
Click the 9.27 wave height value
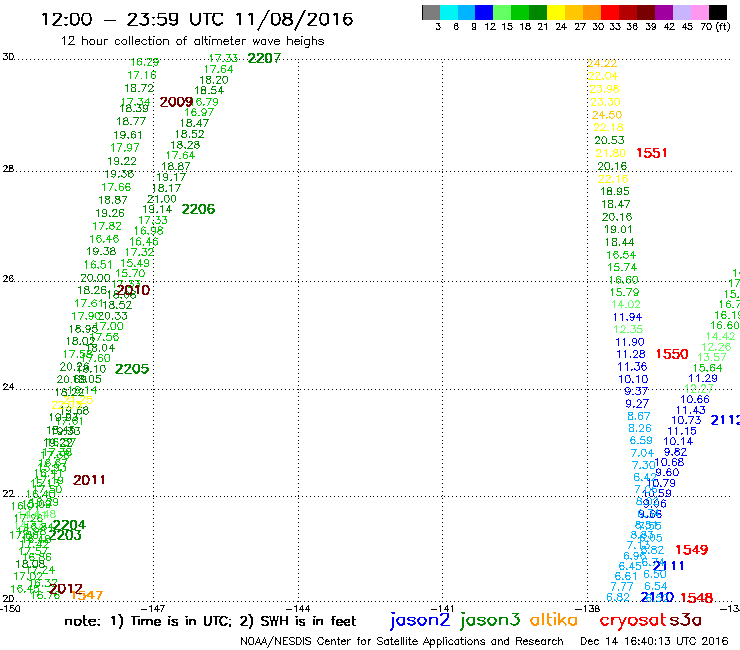coord(637,404)
